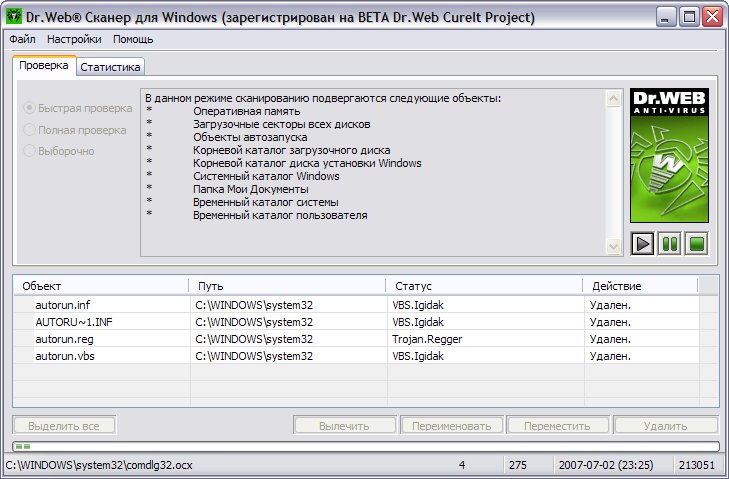Select the AUTORU~1.INF row
Image resolution: width=729 pixels, height=479 pixels.
[356, 322]
